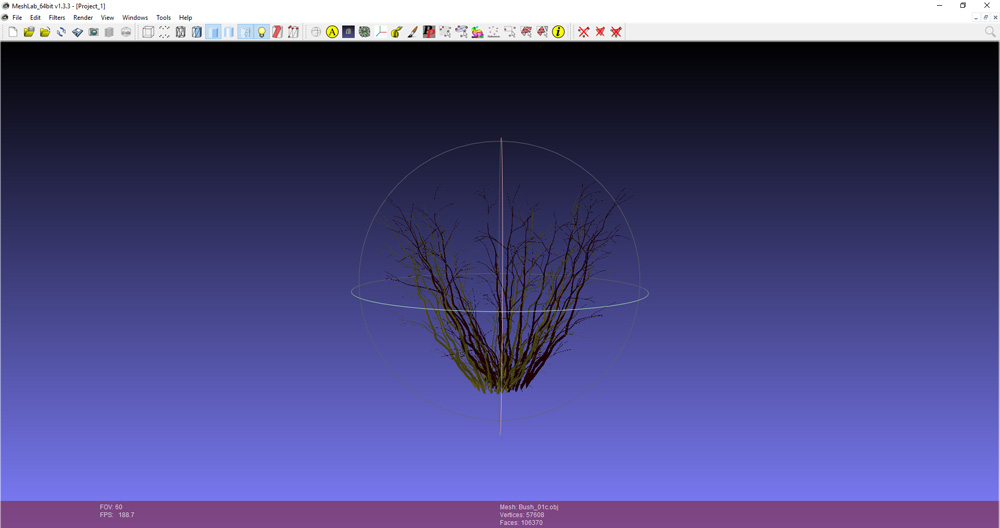
Task: Reload the mesh with the blue arrows icon
Action: point(61,32)
